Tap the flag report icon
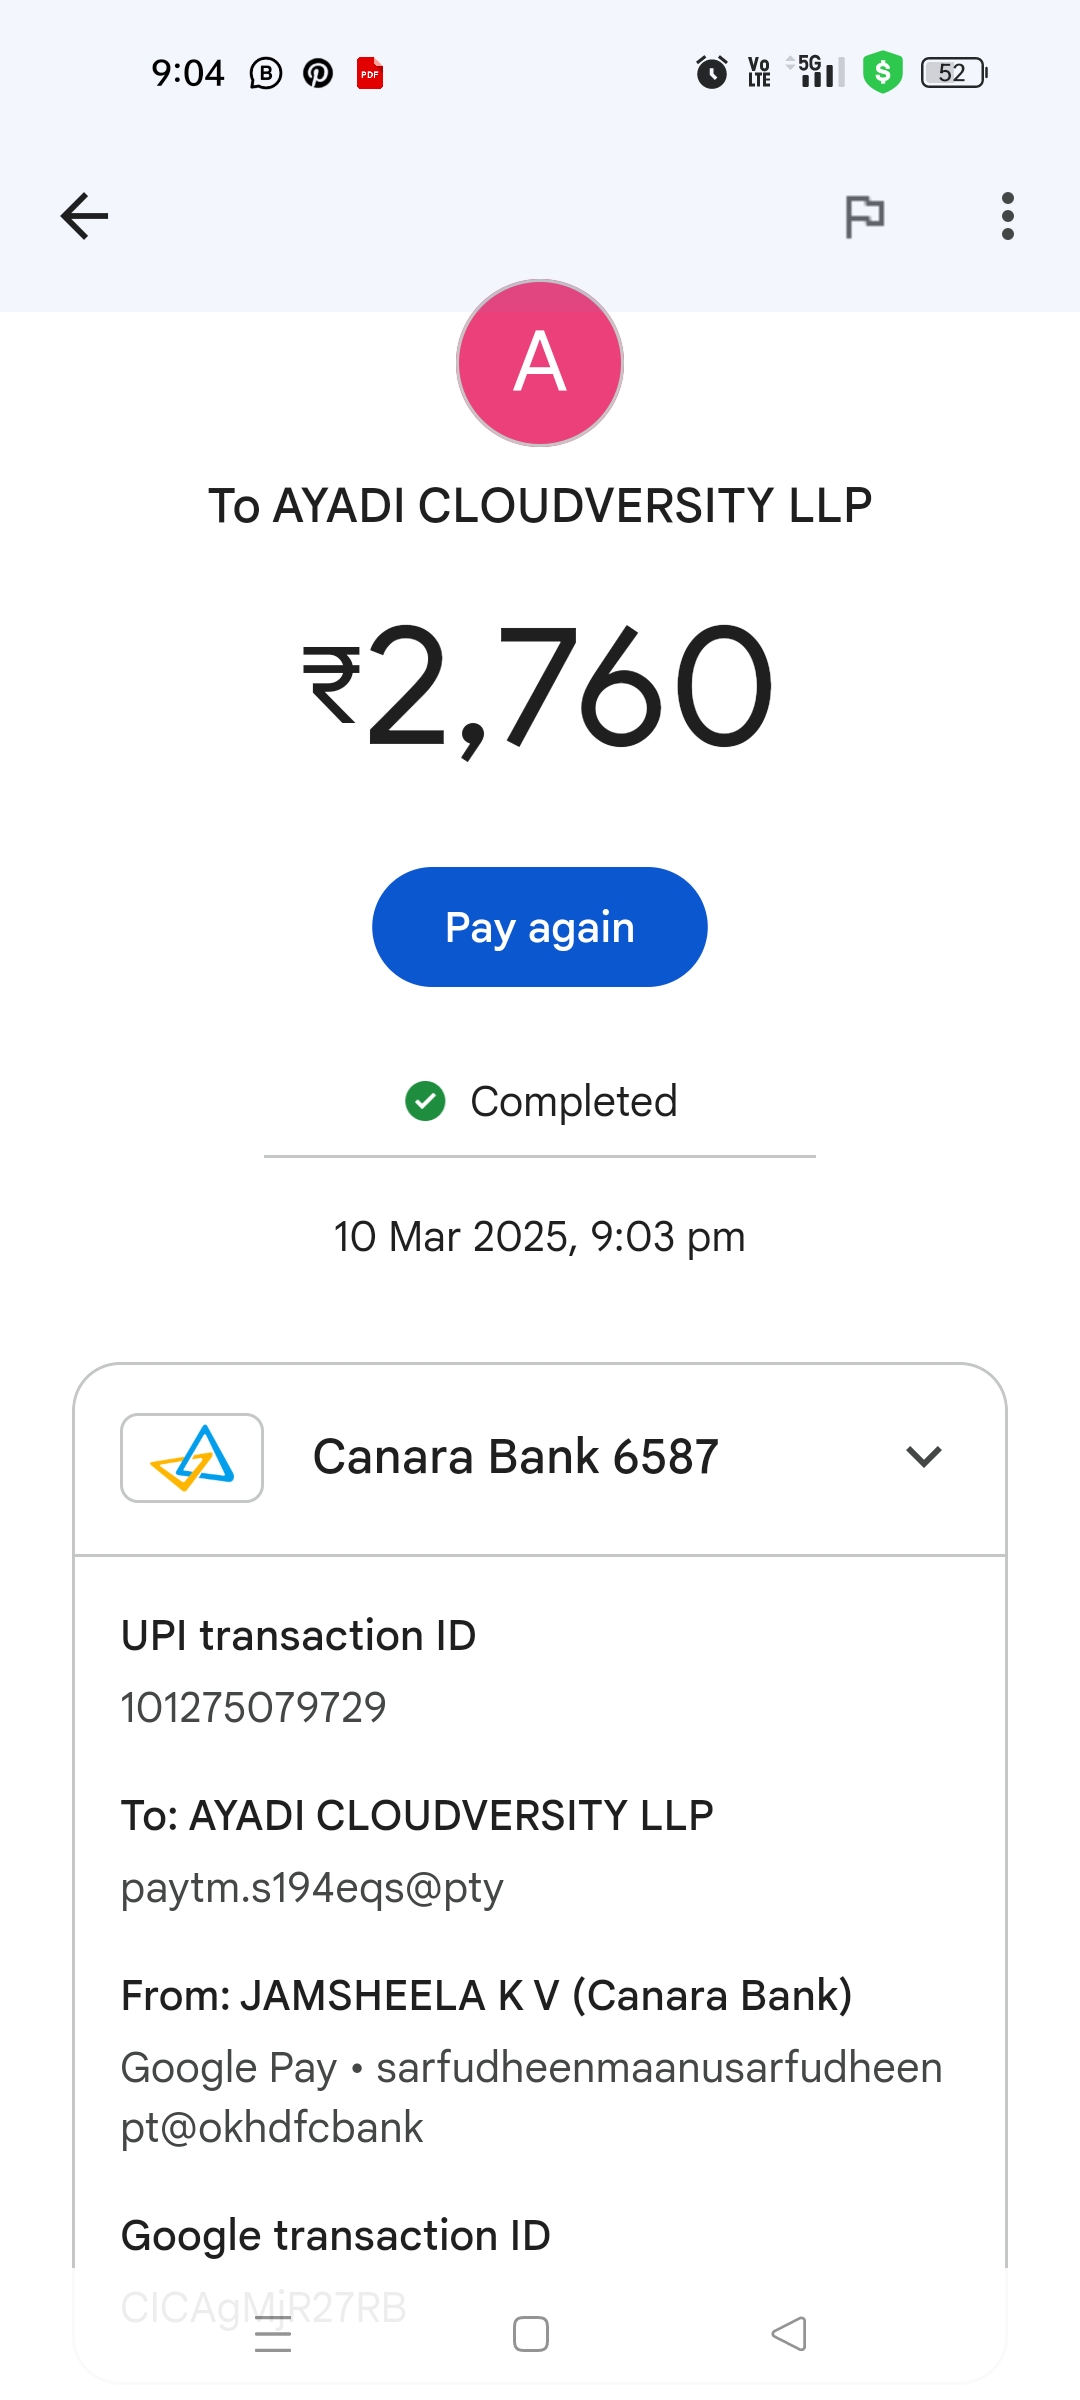 (x=865, y=216)
